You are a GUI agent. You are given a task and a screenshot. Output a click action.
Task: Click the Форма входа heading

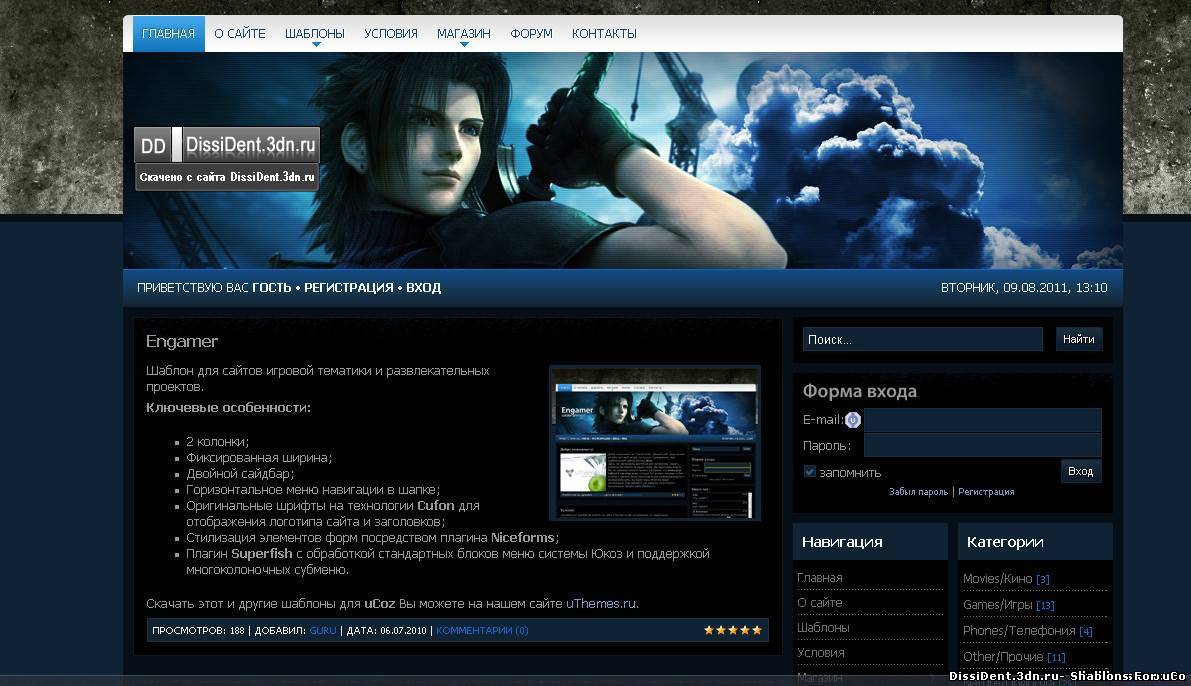[859, 391]
